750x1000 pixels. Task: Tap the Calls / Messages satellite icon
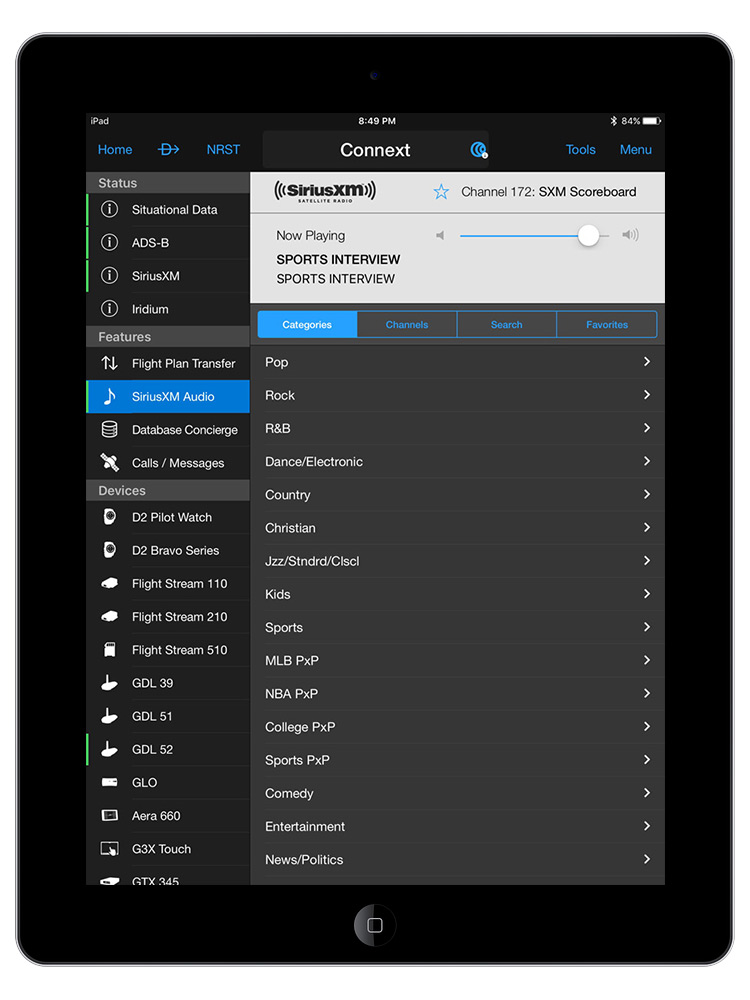(110, 462)
